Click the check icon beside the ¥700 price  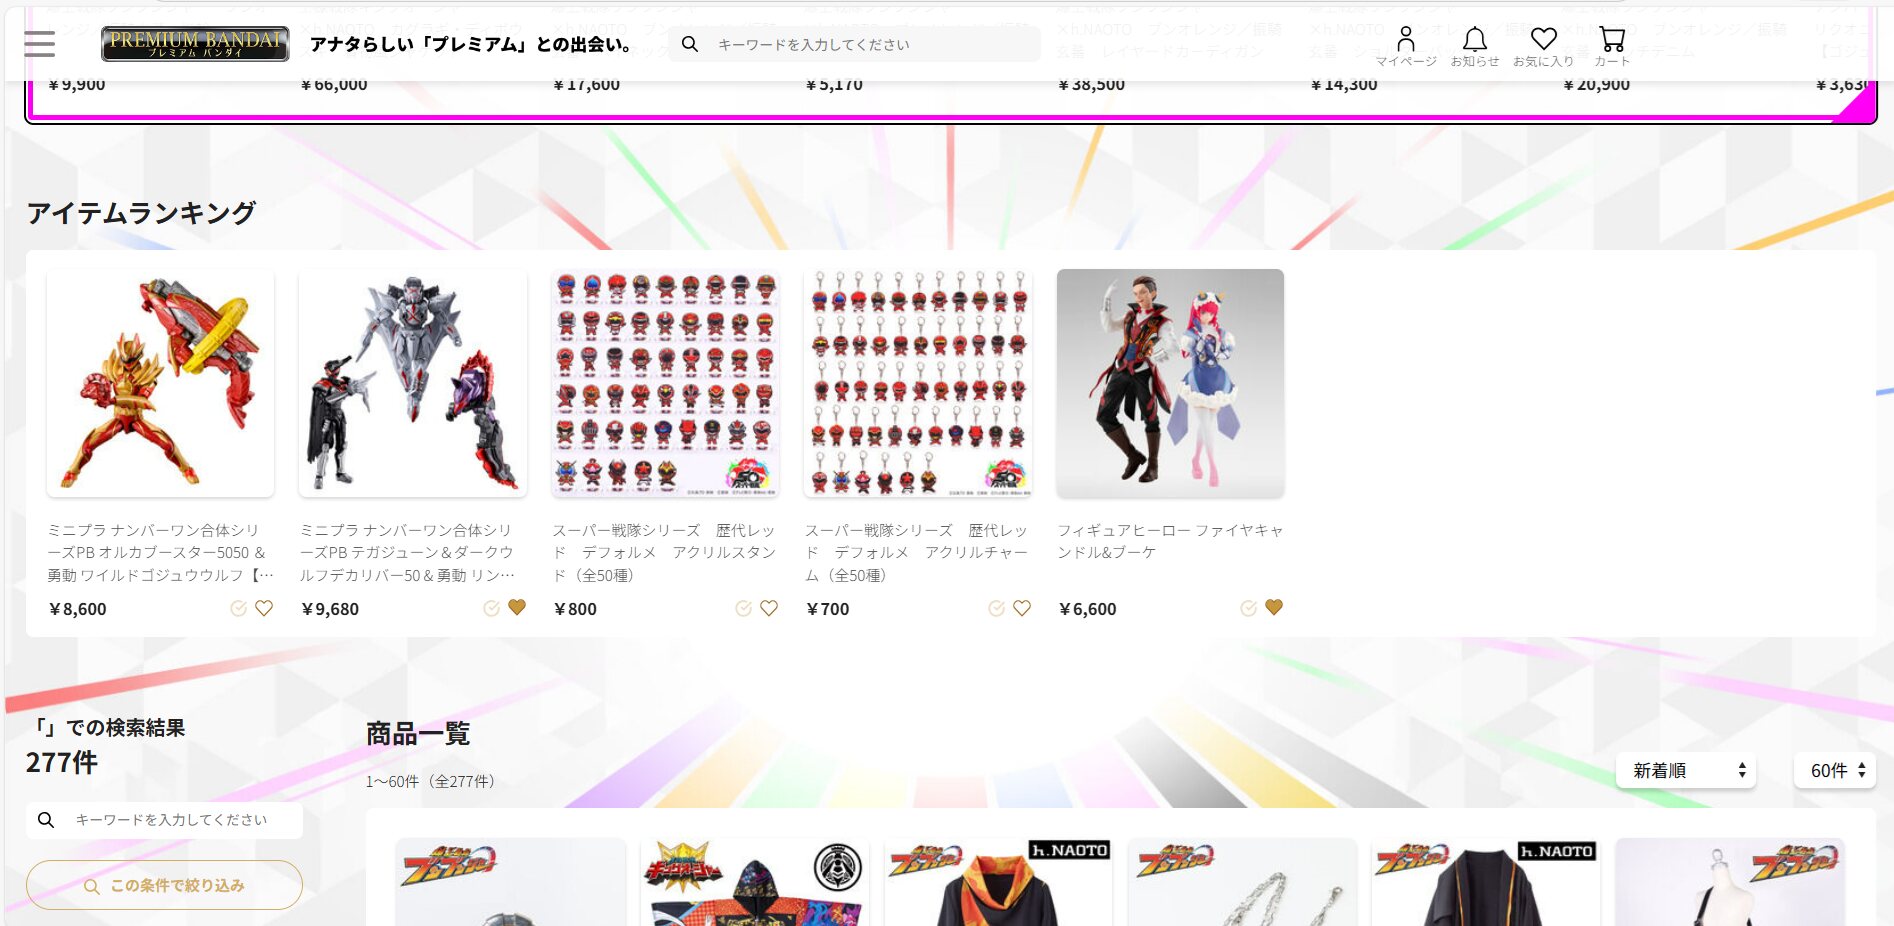pyautogui.click(x=996, y=608)
